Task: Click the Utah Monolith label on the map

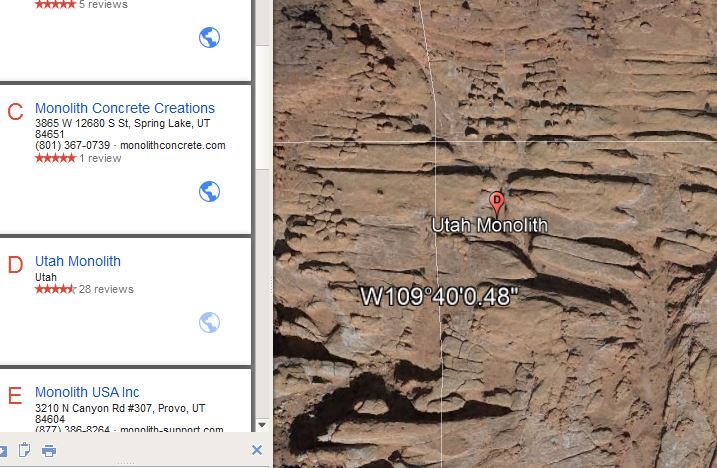Action: click(489, 226)
